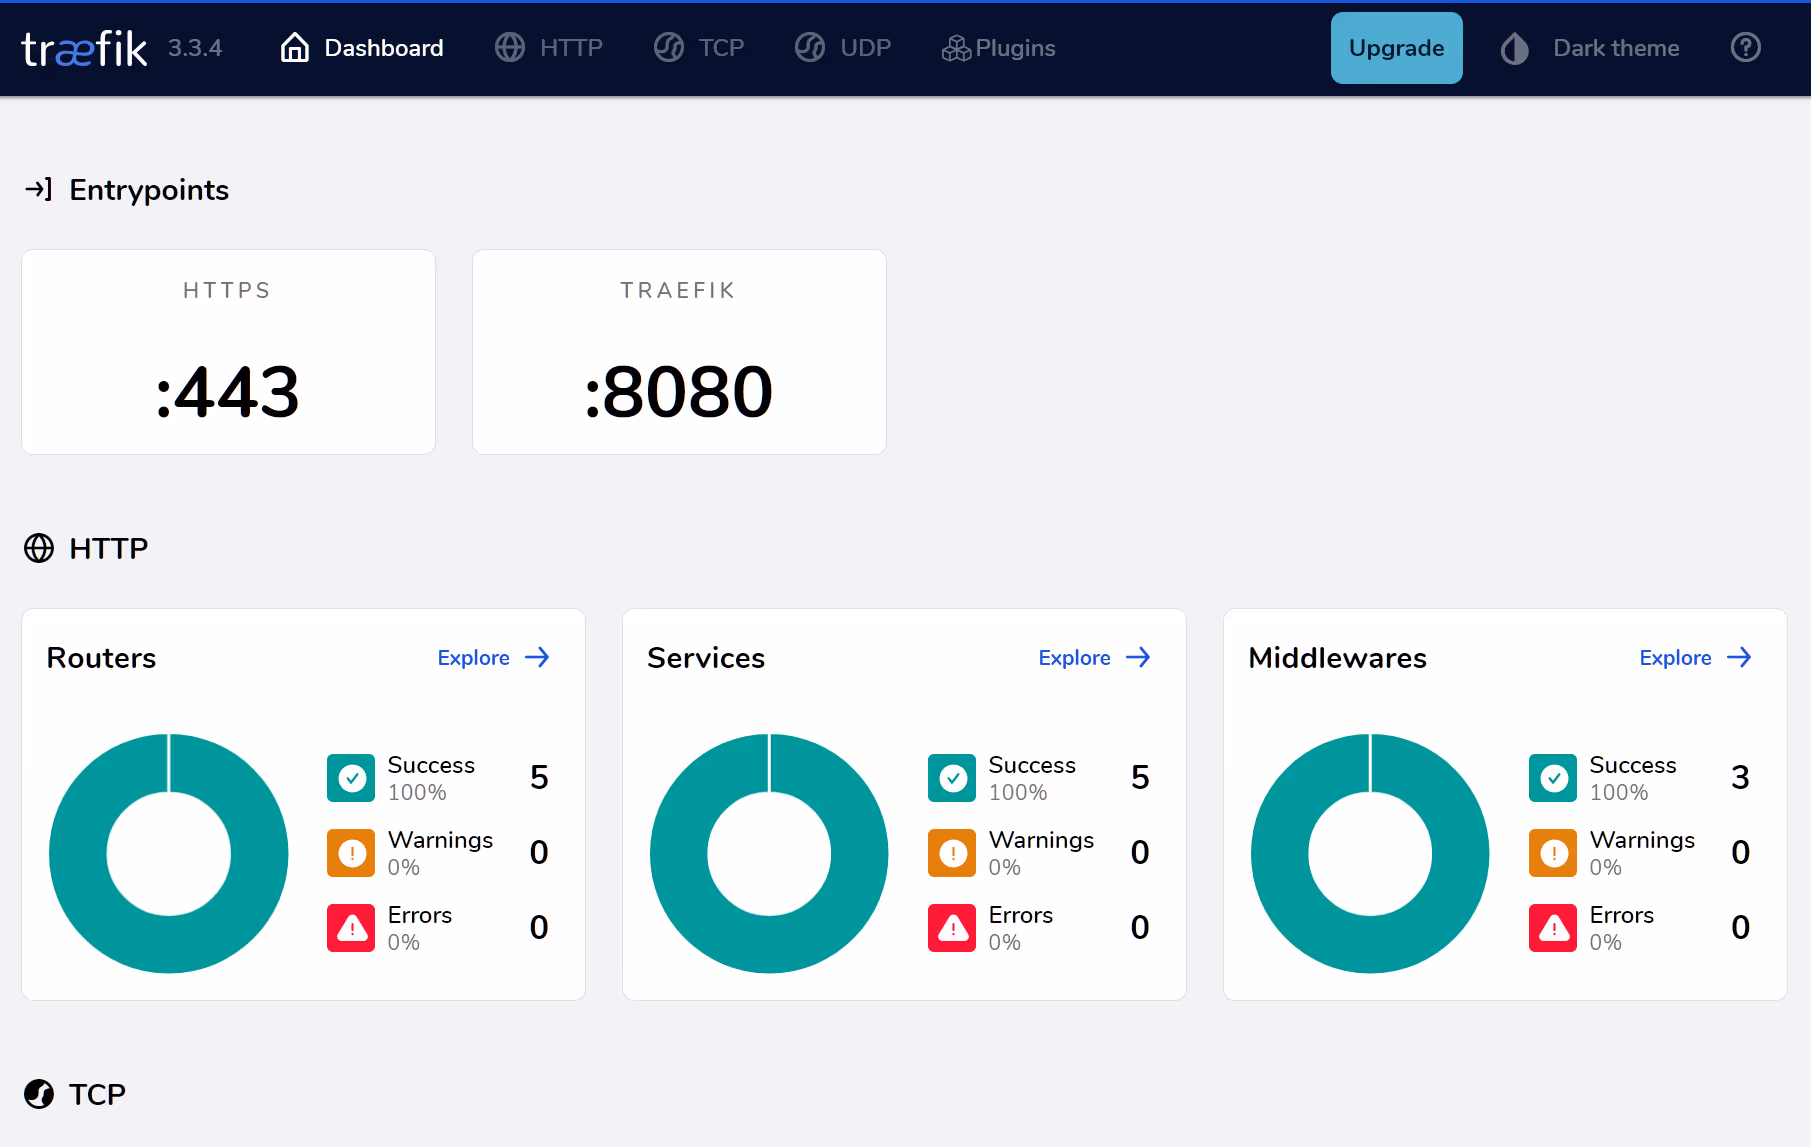Explore the Routers details
Image resolution: width=1811 pixels, height=1147 pixels.
tap(493, 658)
